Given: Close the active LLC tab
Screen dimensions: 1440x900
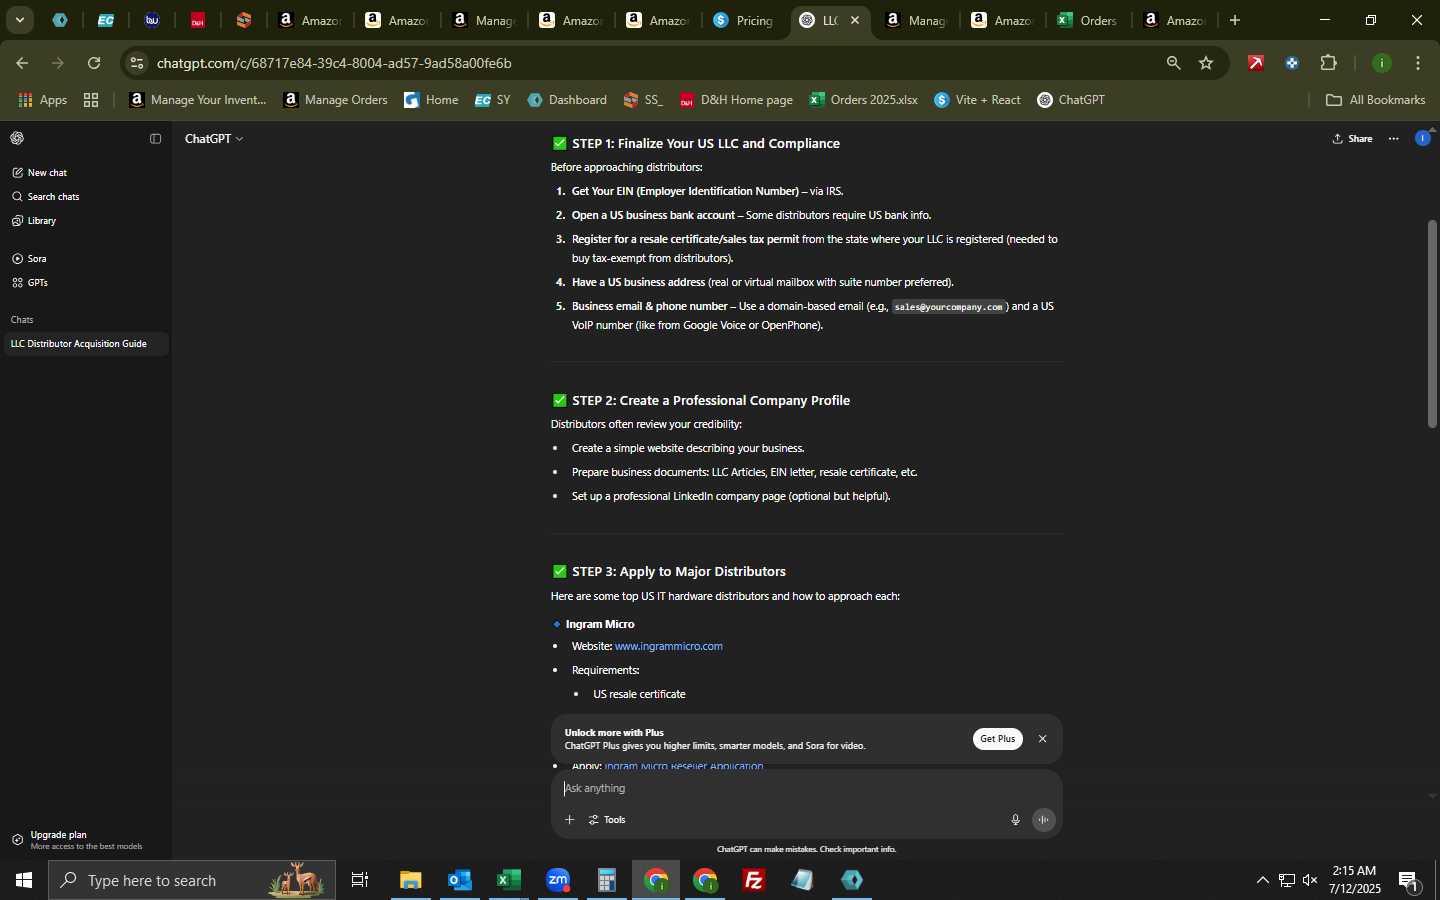Looking at the screenshot, I should pos(855,20).
